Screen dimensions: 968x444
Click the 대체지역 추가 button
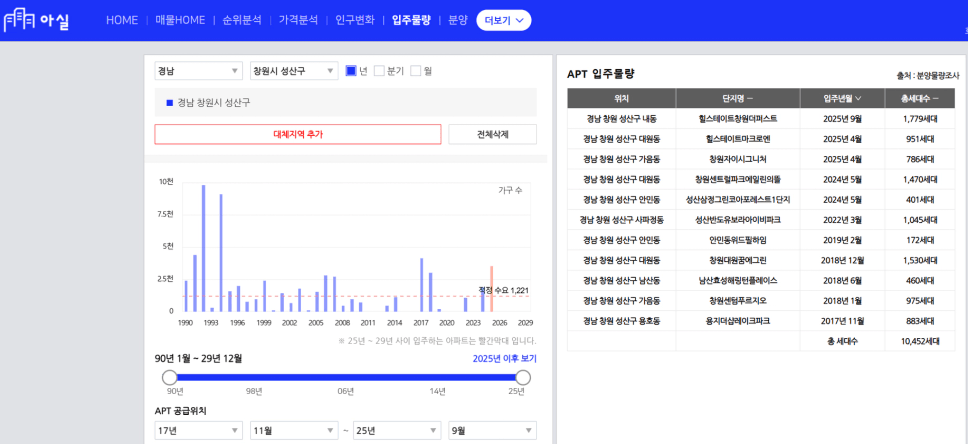[x=298, y=134]
